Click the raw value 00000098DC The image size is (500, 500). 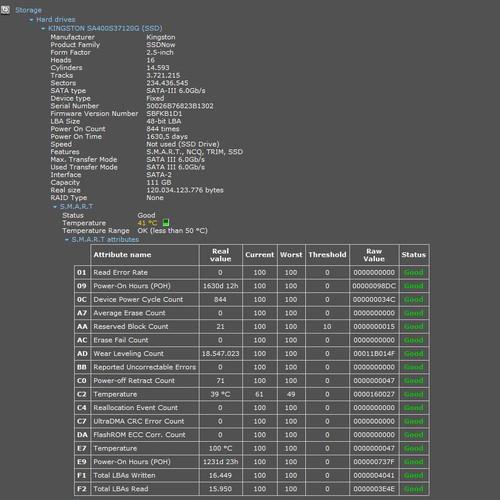374,286
